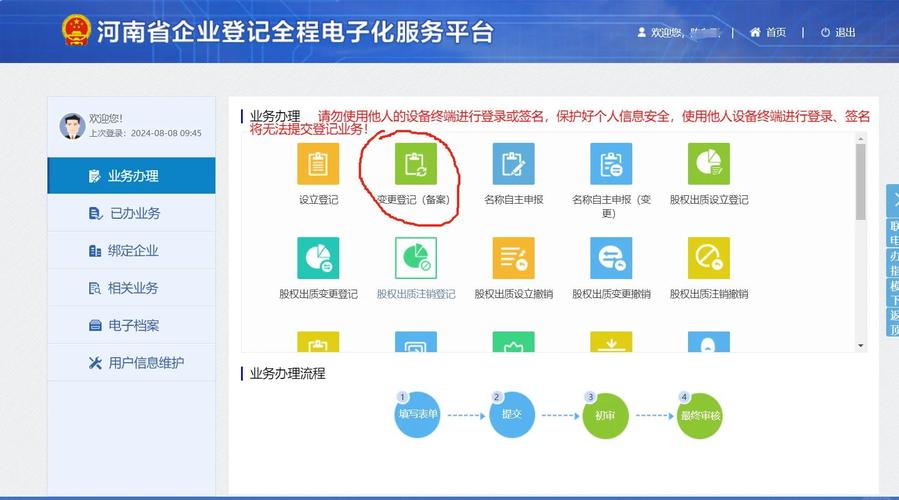Image resolution: width=899 pixels, height=500 pixels.
Task: Click the scroll up arrow of the 业务办理 list
Action: point(861,138)
